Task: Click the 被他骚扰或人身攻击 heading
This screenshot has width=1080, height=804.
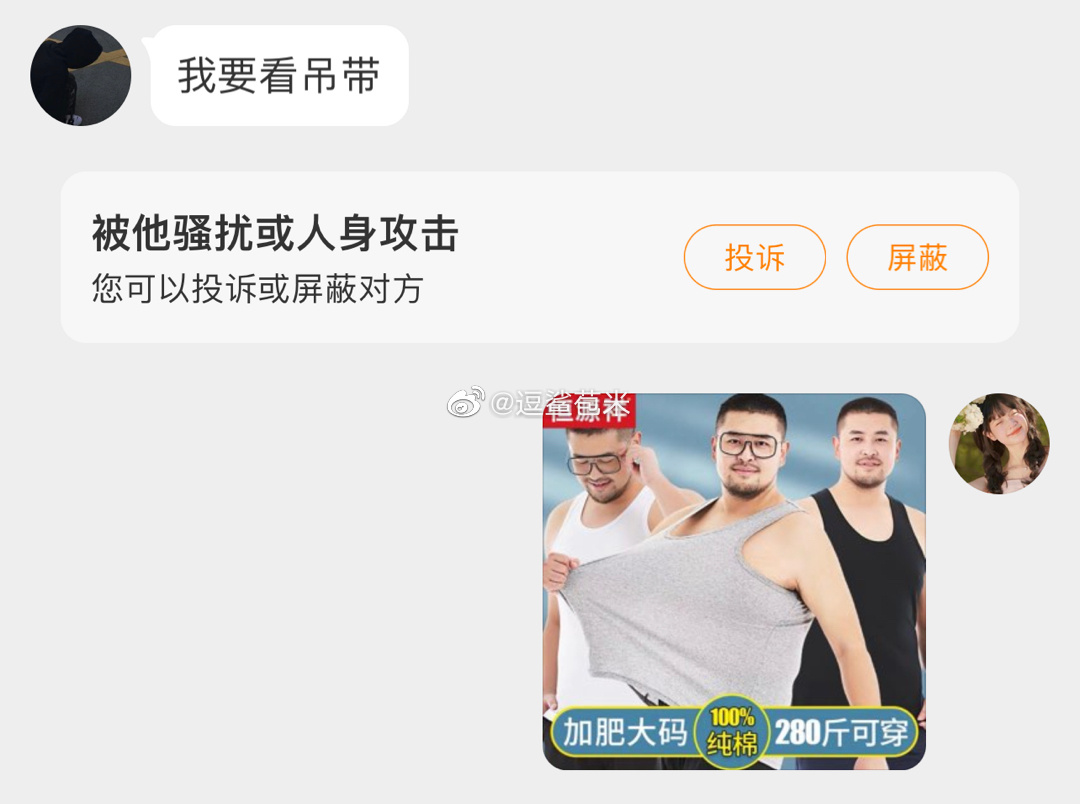Action: click(275, 233)
